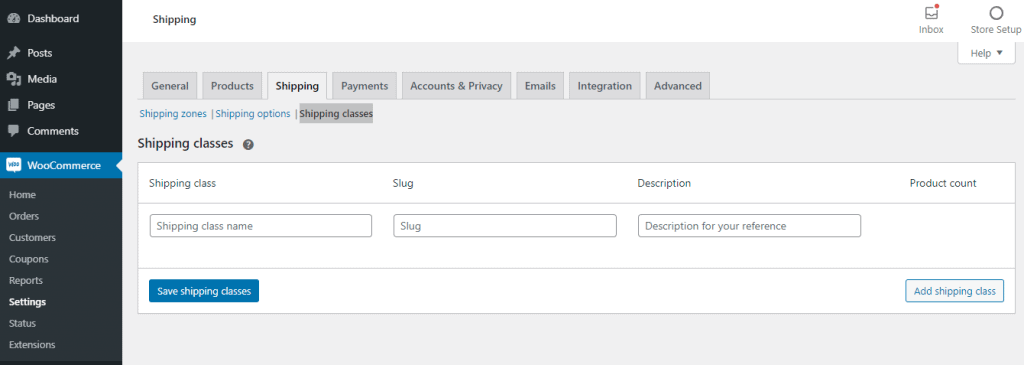Switch to the Products tab
This screenshot has width=1024, height=365.
[x=232, y=86]
